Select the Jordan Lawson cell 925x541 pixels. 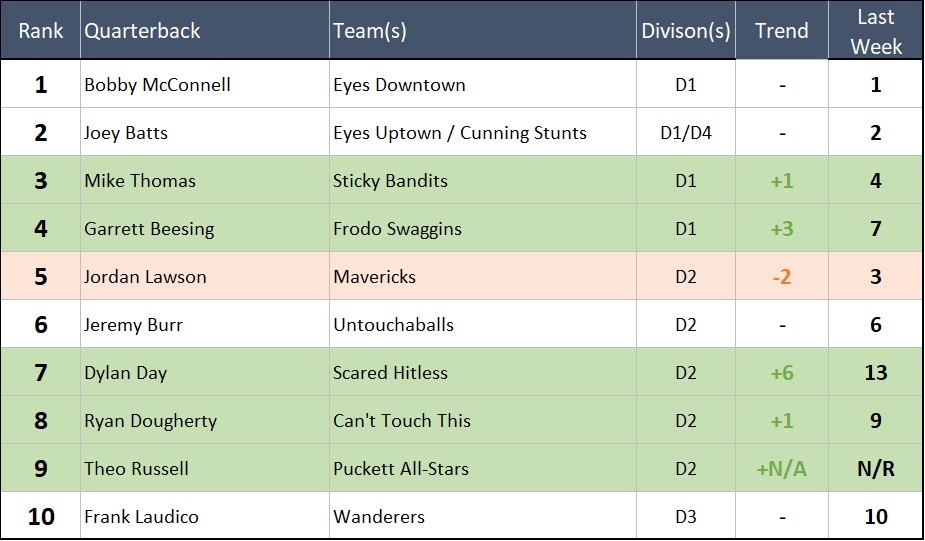(x=145, y=277)
